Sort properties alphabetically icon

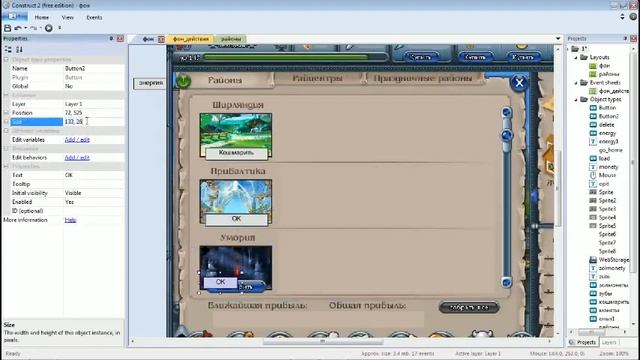tap(19, 49)
